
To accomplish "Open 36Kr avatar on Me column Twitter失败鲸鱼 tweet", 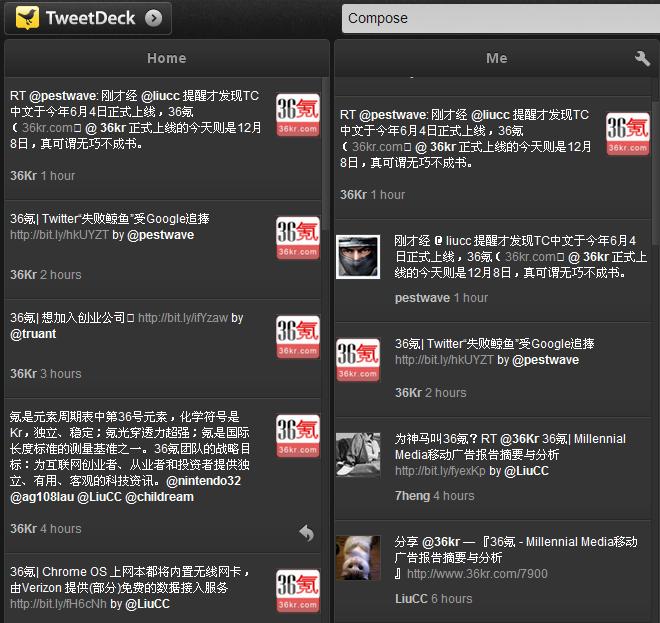I will (358, 360).
